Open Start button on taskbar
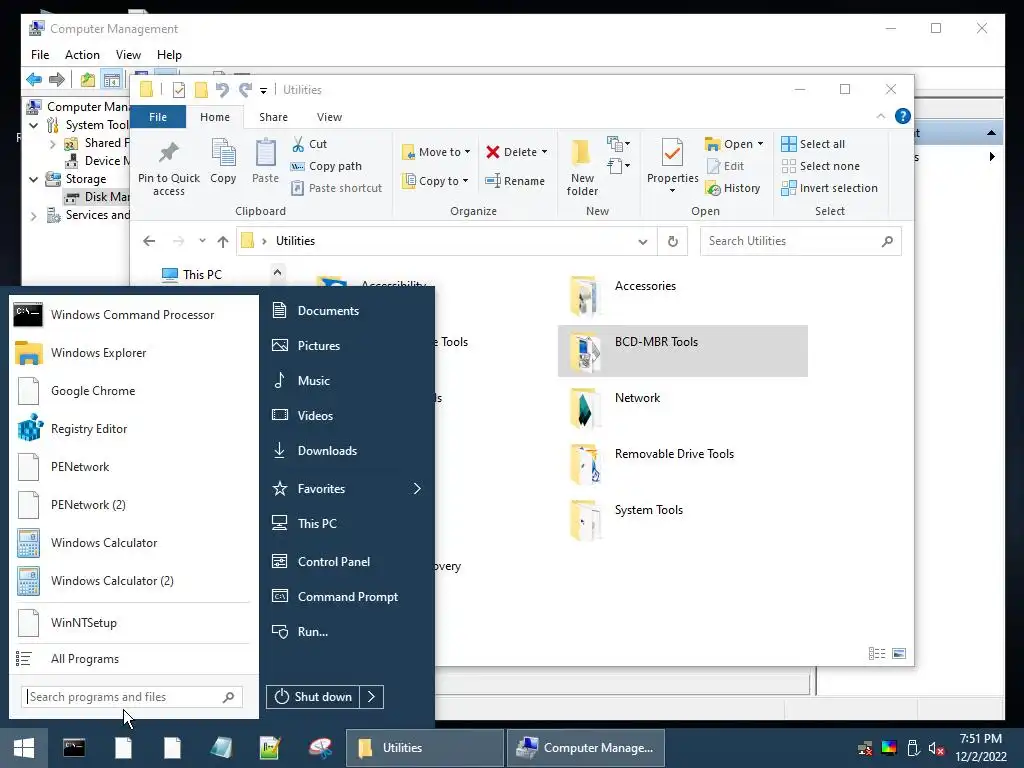1024x768 pixels. pyautogui.click(x=24, y=748)
